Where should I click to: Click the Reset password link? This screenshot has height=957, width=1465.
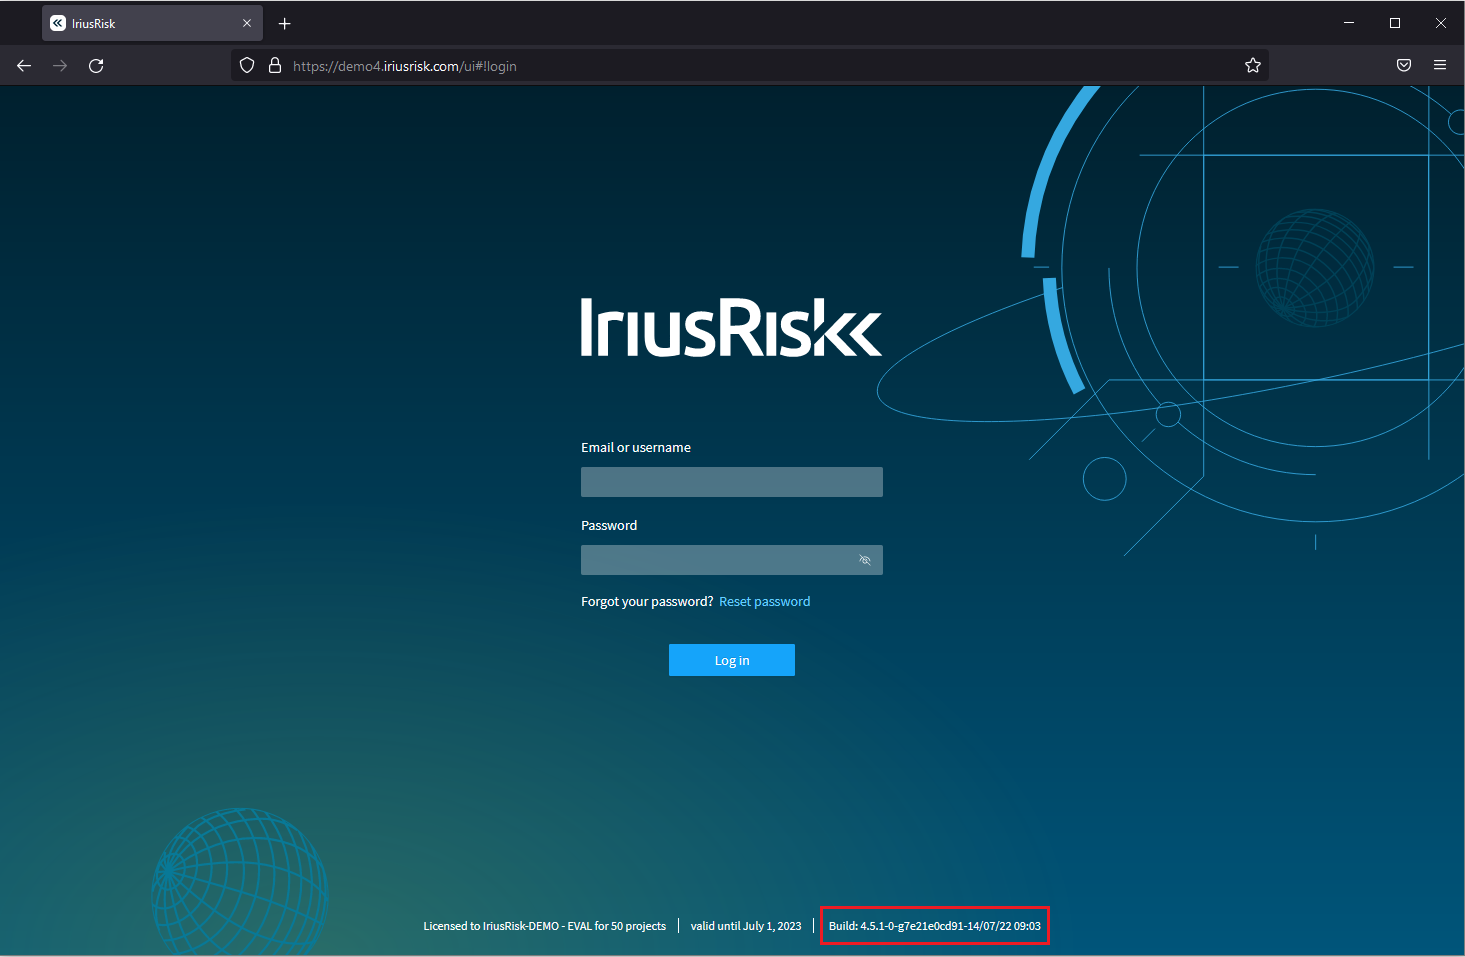[764, 601]
